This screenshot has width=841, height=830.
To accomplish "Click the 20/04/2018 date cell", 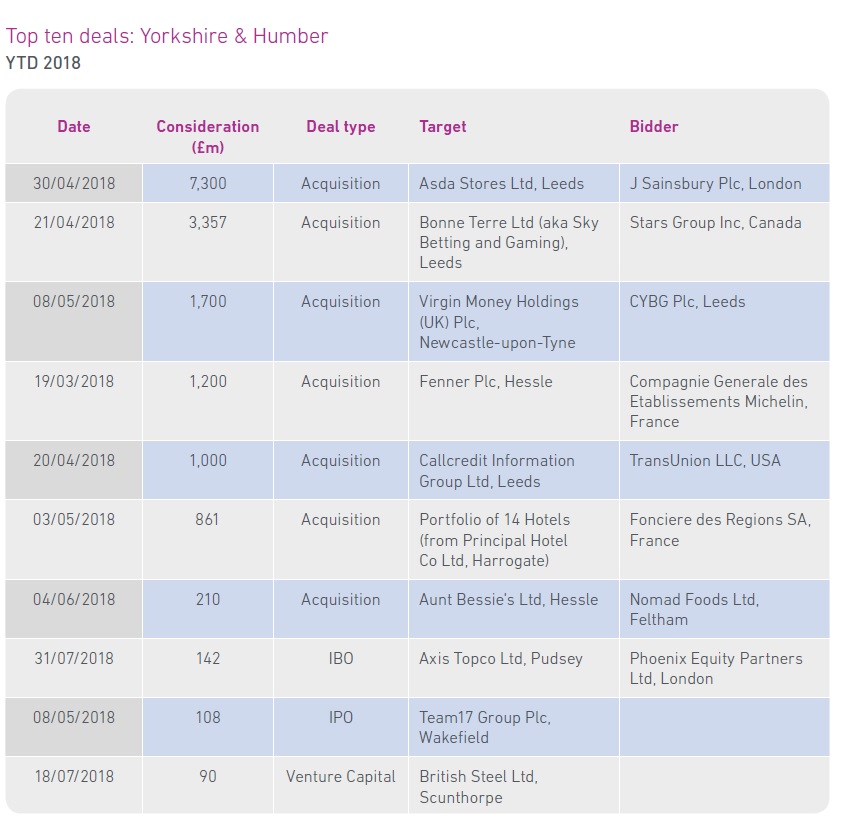I will (74, 470).
